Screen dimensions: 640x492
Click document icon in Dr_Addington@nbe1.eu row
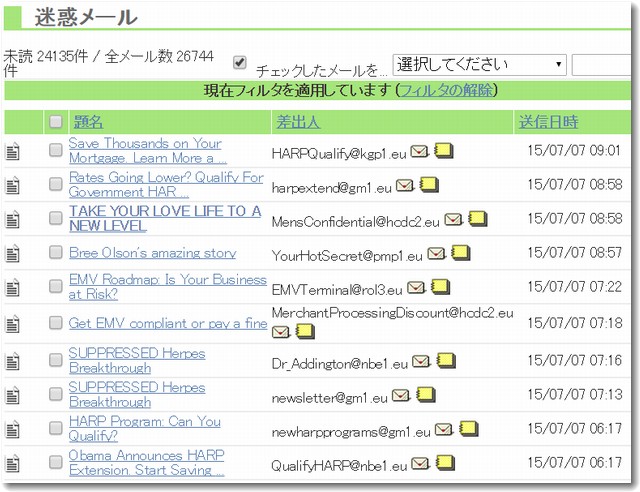click(12, 361)
